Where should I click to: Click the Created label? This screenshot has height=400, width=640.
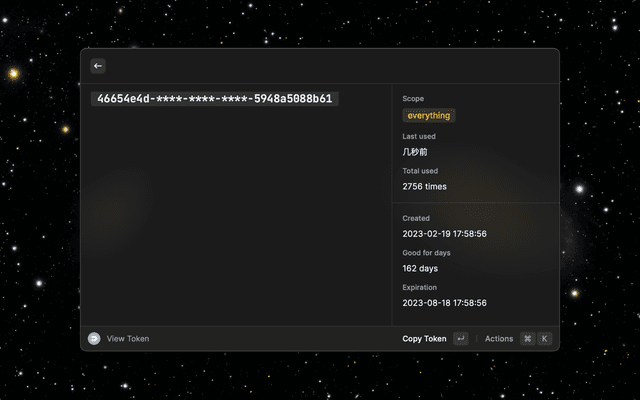[x=416, y=218]
